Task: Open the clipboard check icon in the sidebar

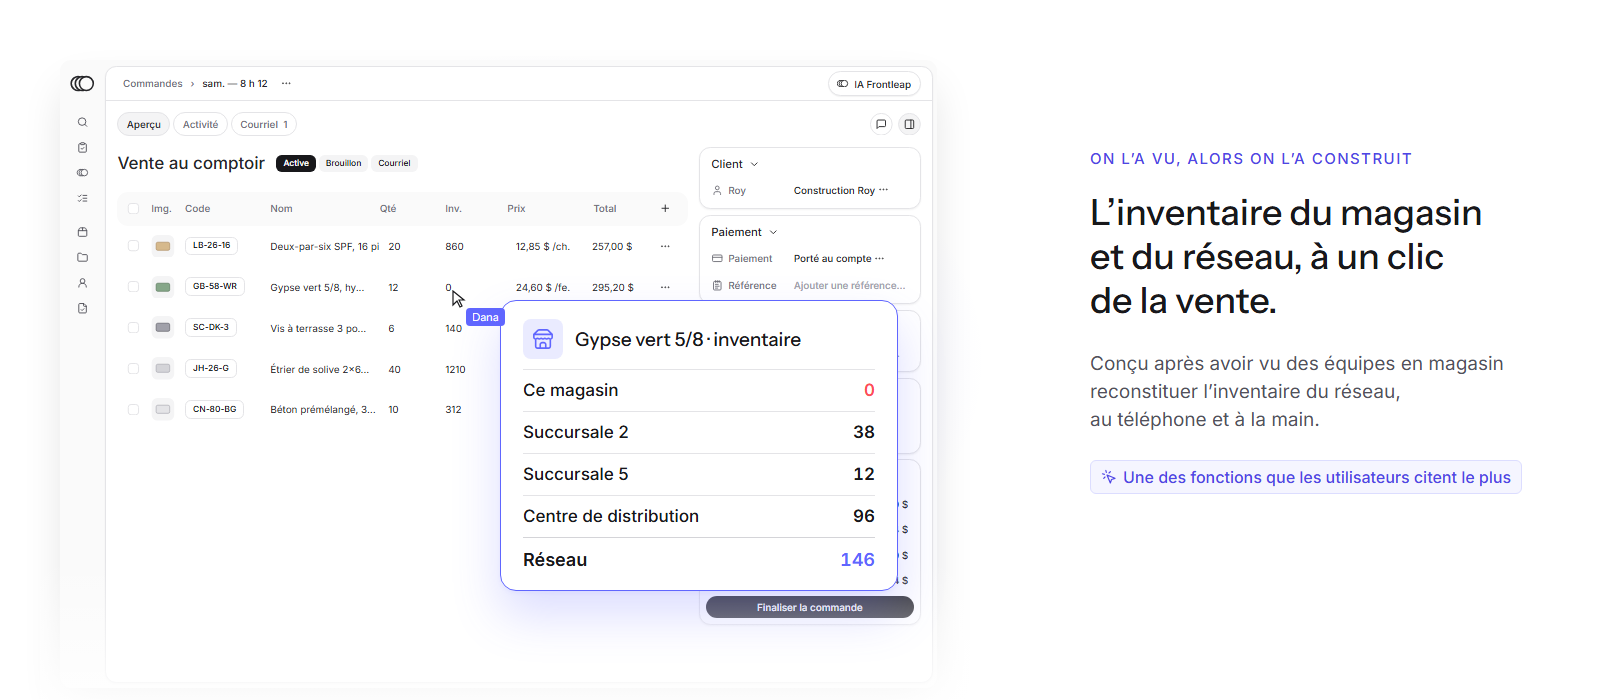Action: (x=83, y=147)
